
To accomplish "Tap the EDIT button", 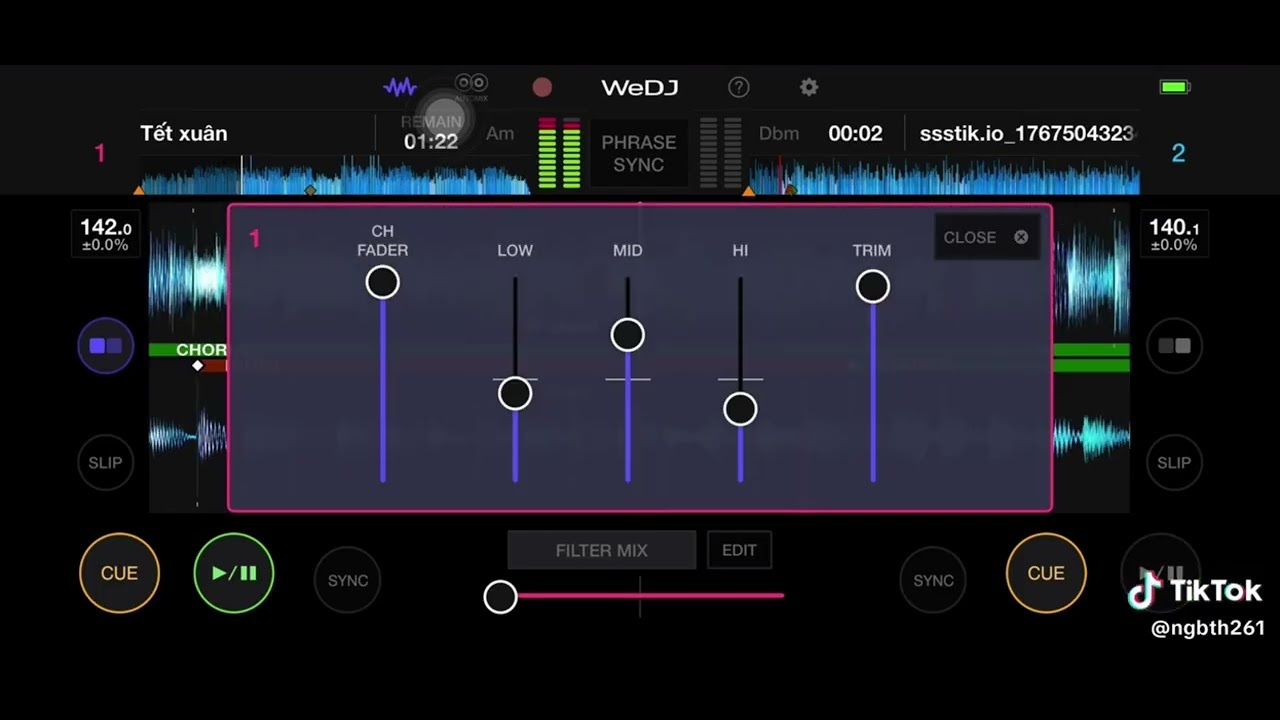I will click(739, 550).
